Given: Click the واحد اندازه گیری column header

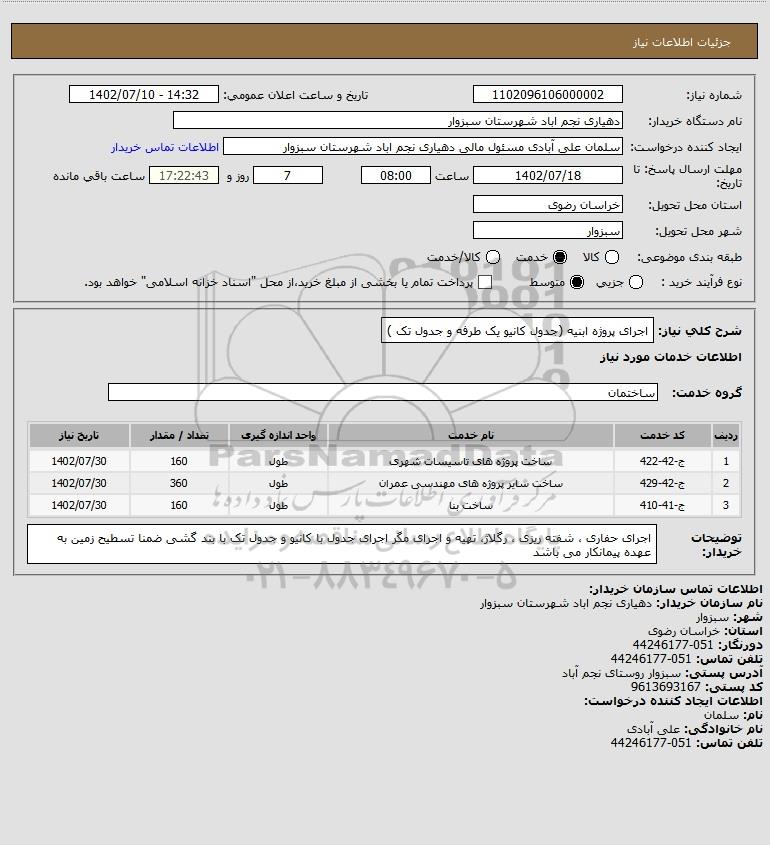Looking at the screenshot, I should (279, 435).
